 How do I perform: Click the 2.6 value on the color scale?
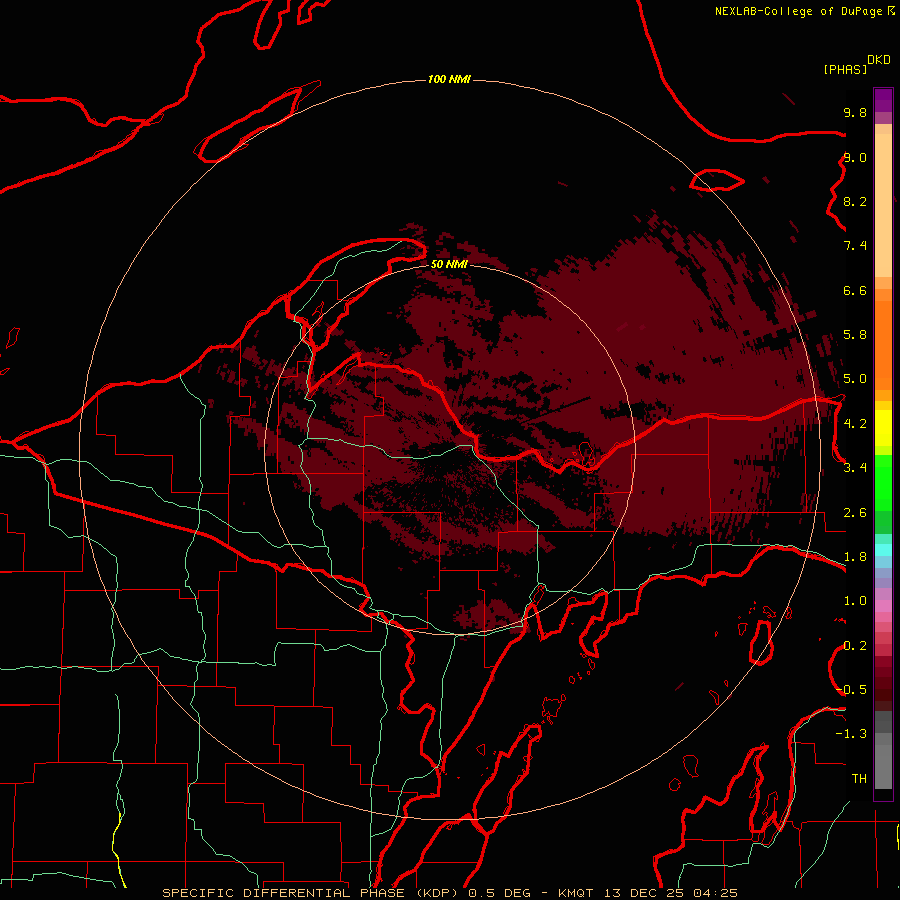pyautogui.click(x=855, y=513)
